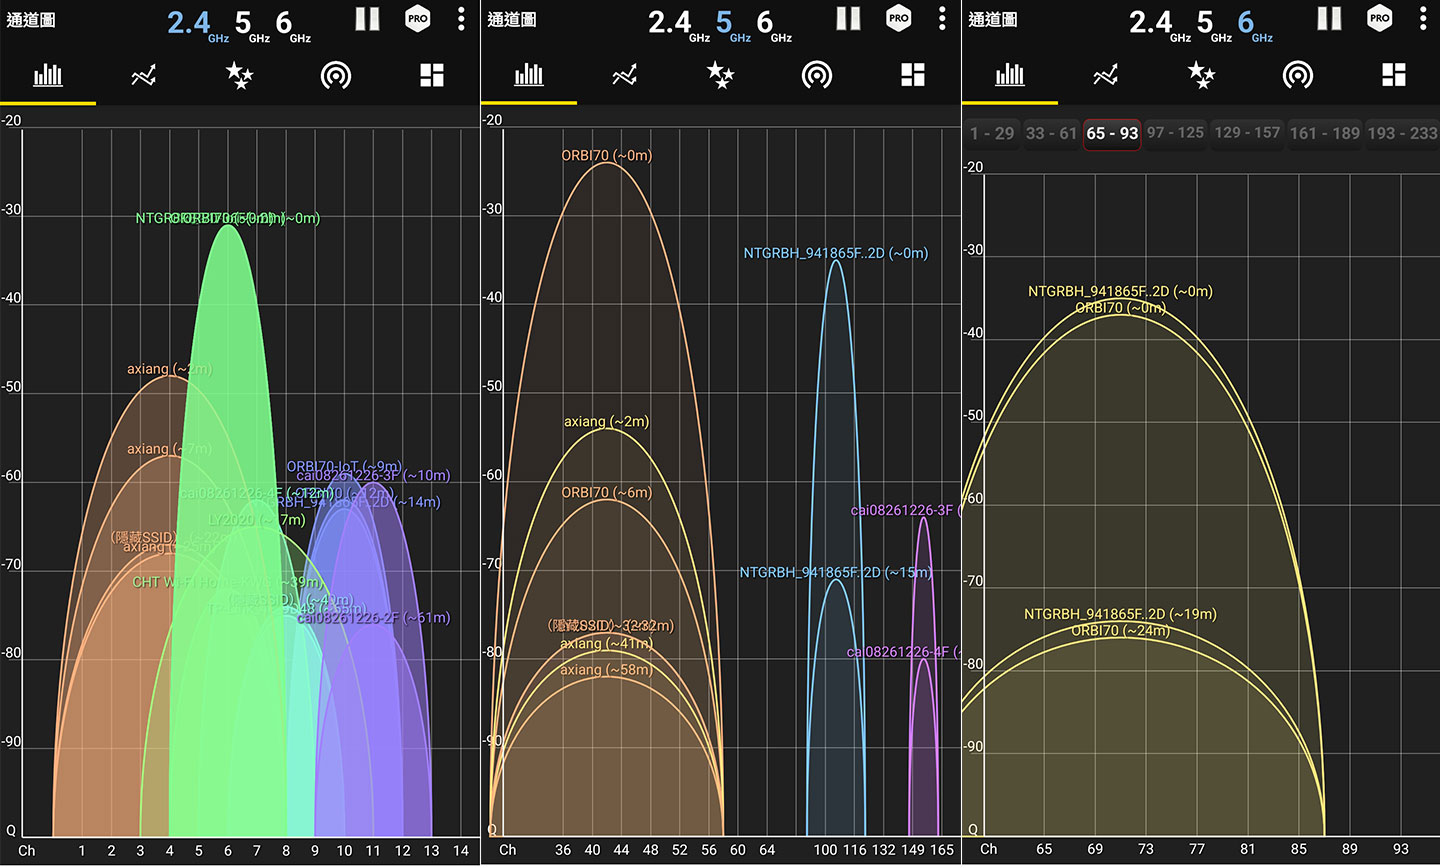The height and width of the screenshot is (868, 1440).
Task: Select the 1 - 29 channel range tab
Action: [x=992, y=133]
